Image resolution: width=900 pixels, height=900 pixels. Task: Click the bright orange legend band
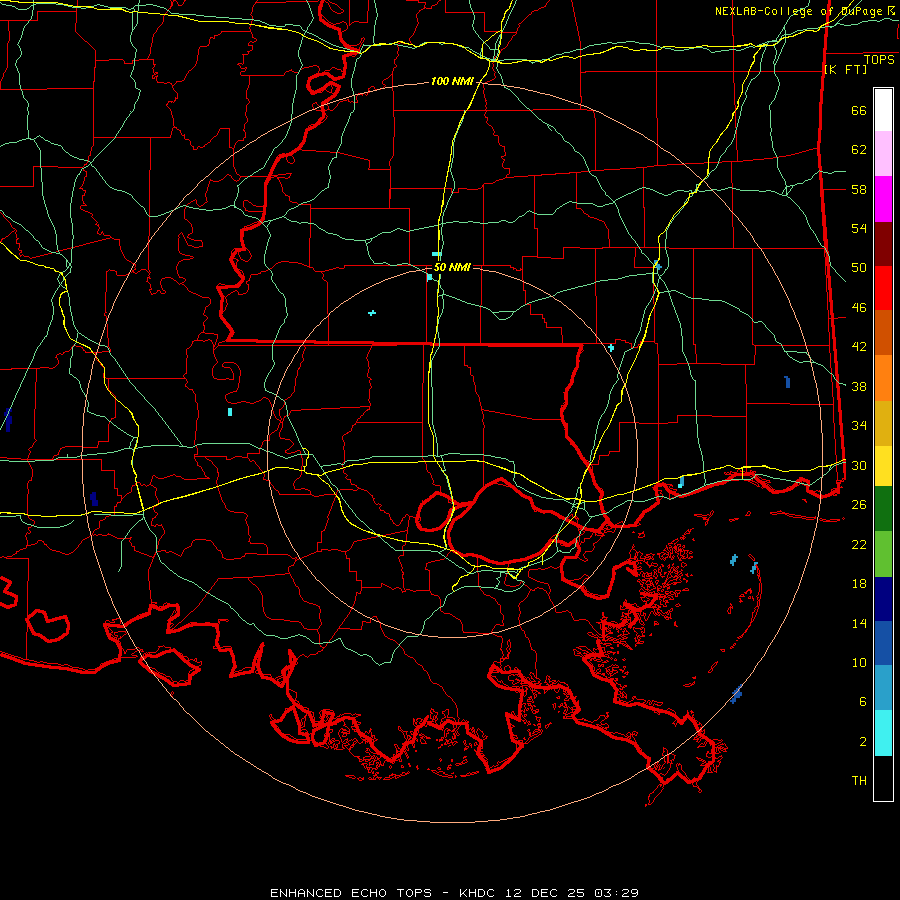tap(883, 378)
